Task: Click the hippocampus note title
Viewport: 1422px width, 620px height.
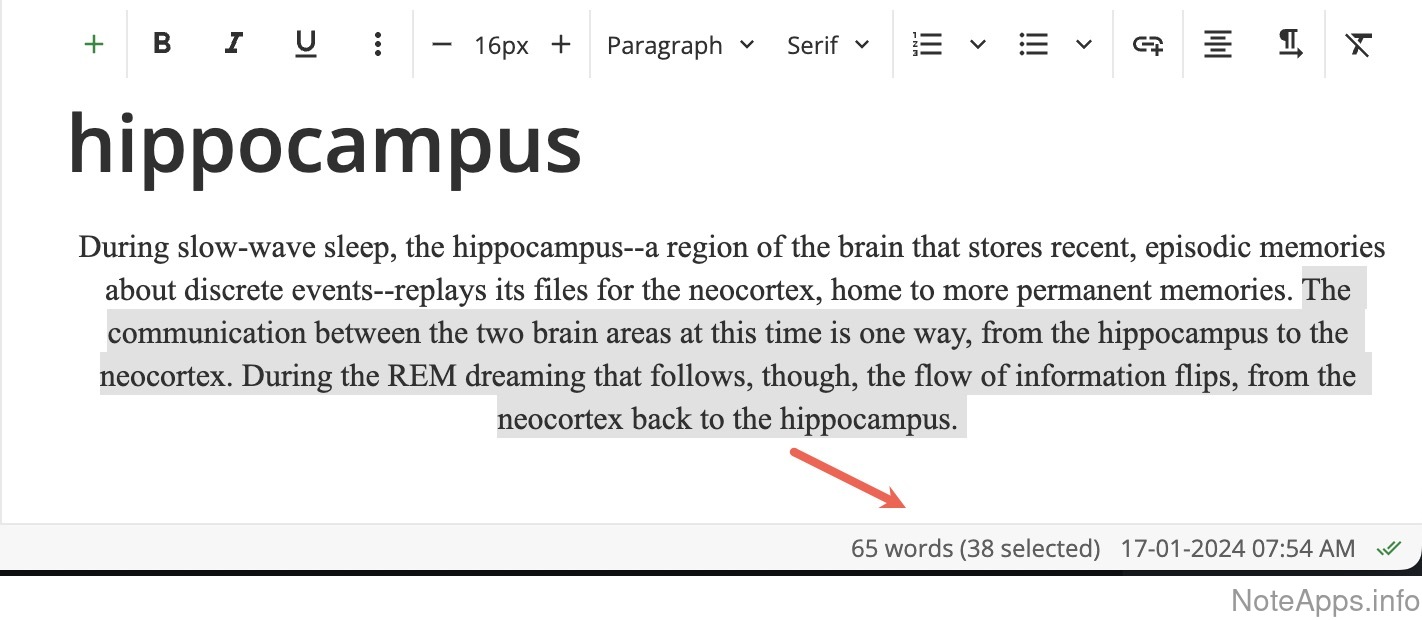Action: (x=325, y=143)
